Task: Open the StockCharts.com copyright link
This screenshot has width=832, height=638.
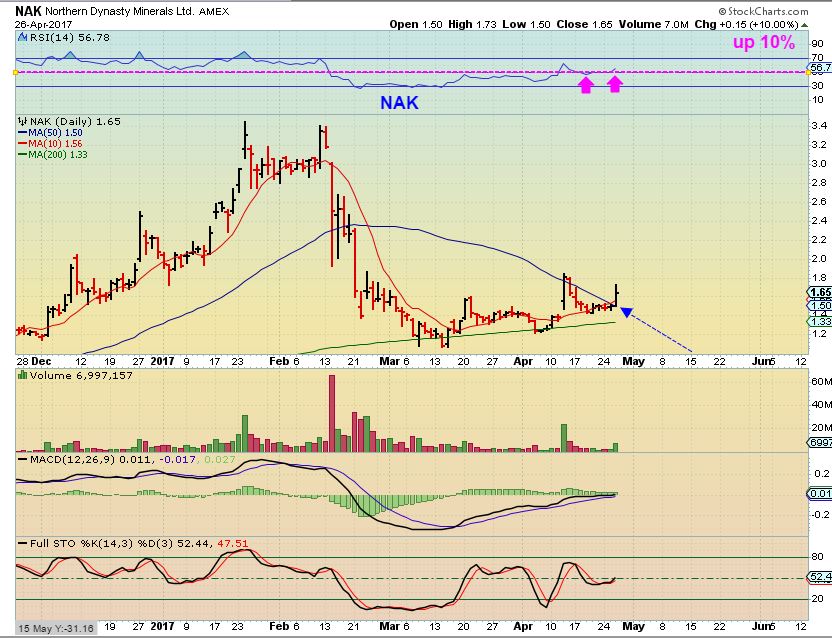Action: [x=764, y=11]
